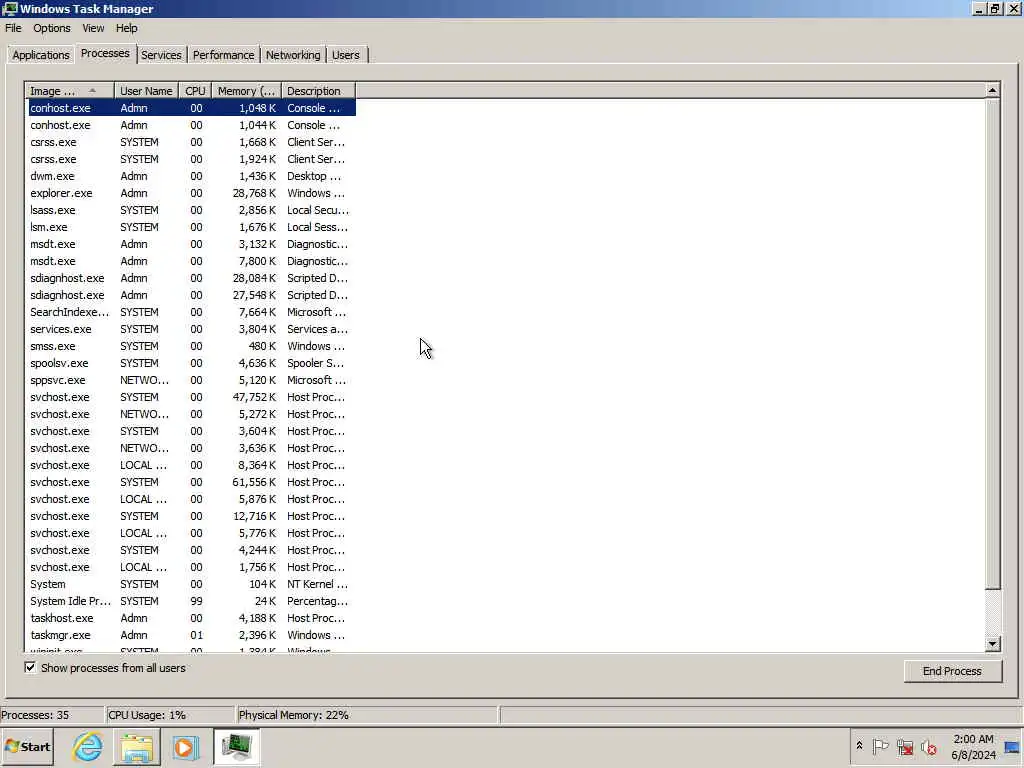Sort by CPU column header
1024x768 pixels.
coord(195,91)
